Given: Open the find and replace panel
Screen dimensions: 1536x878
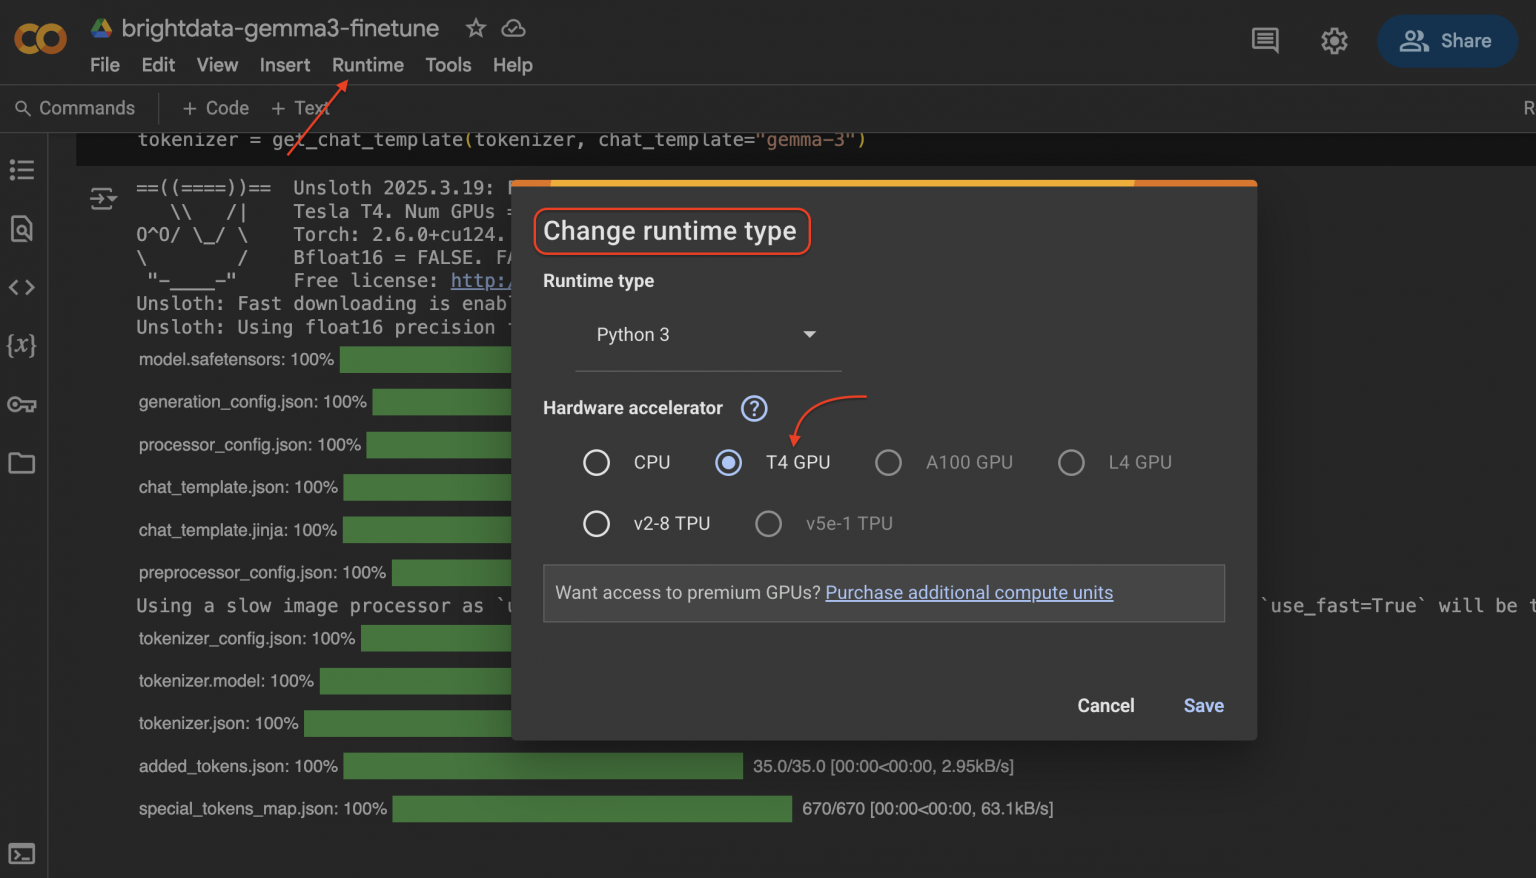Looking at the screenshot, I should click(22, 228).
